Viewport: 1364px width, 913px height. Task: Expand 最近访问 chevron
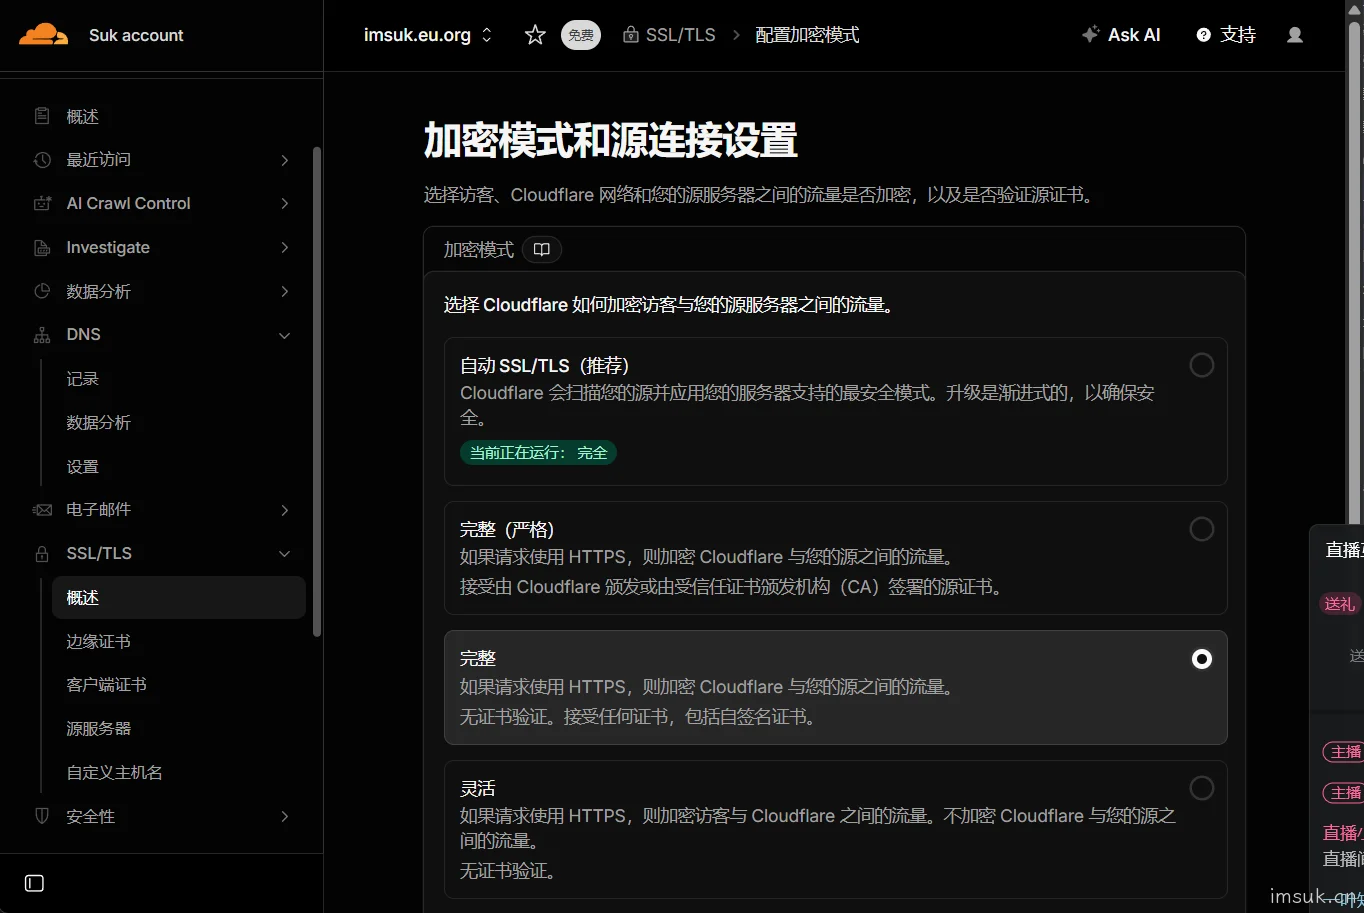click(285, 160)
